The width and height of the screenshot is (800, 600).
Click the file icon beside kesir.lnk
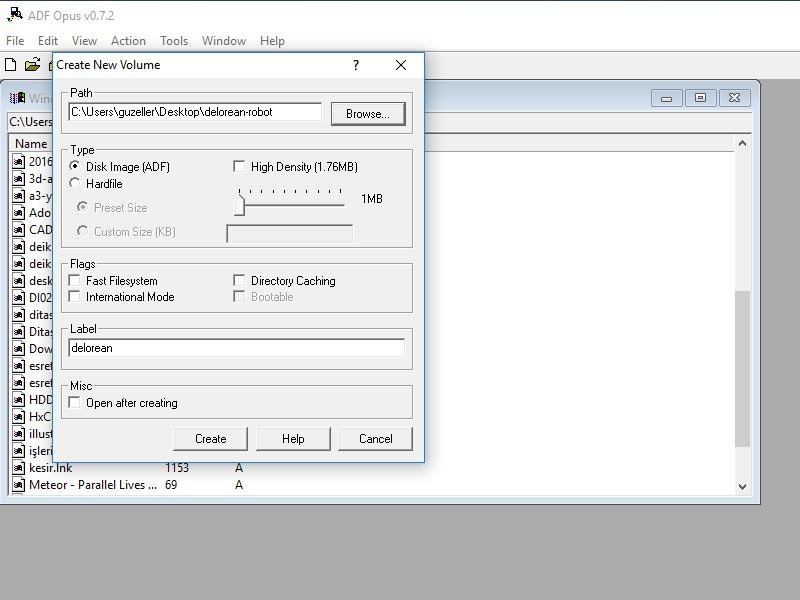(18, 468)
